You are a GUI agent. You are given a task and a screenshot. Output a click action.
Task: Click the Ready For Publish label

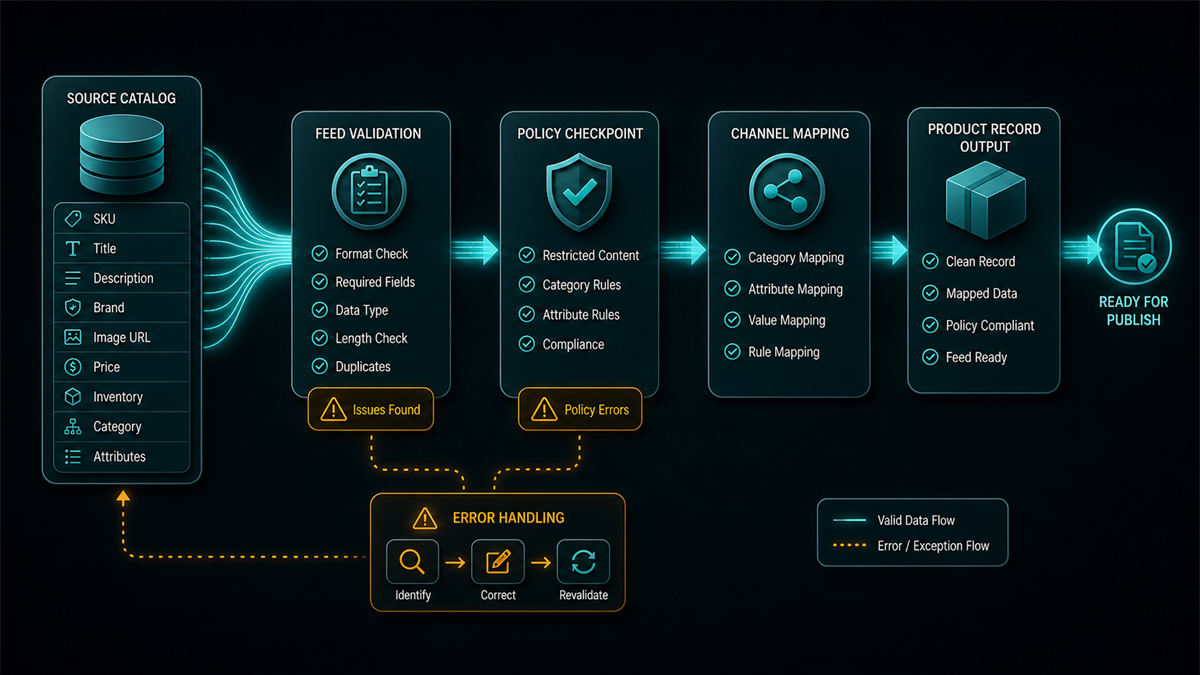click(1133, 311)
